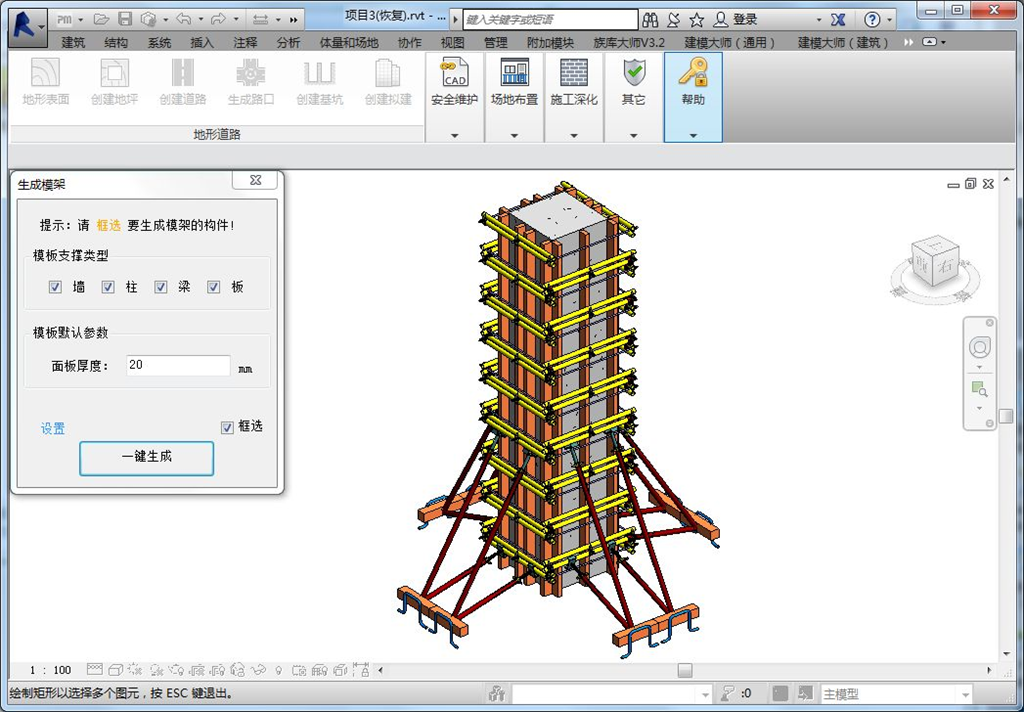The height and width of the screenshot is (712, 1024).
Task: Click the 一键生成 button
Action: (146, 458)
